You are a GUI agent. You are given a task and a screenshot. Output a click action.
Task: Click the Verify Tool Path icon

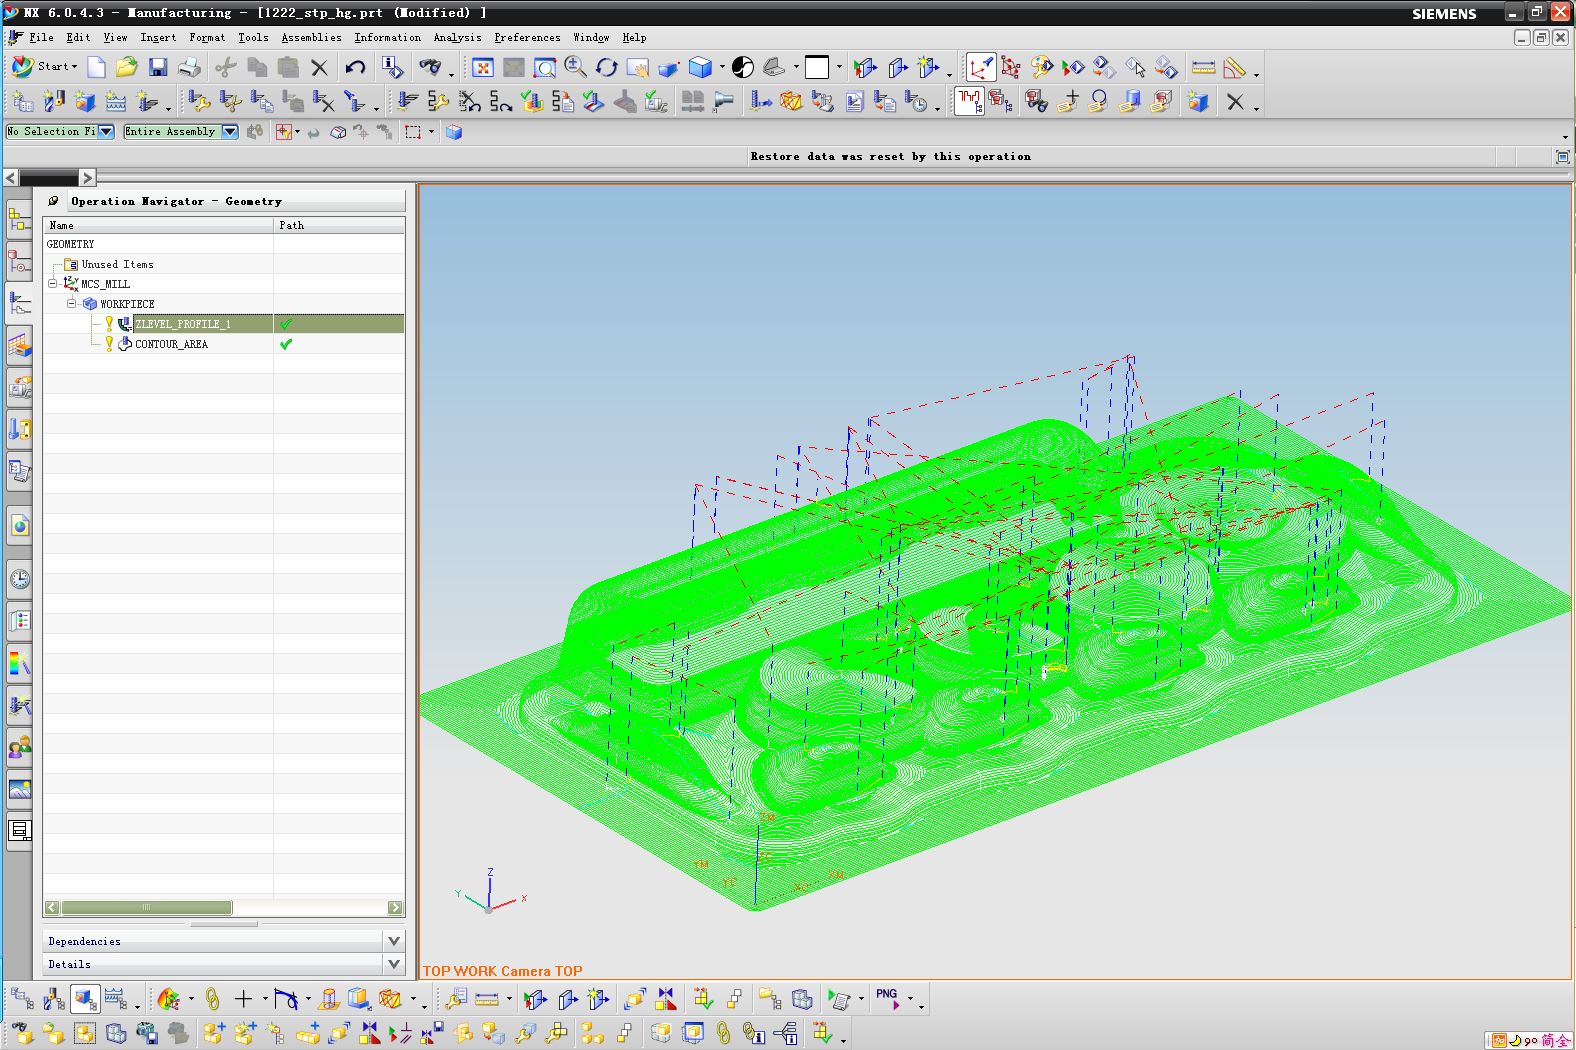(x=532, y=101)
